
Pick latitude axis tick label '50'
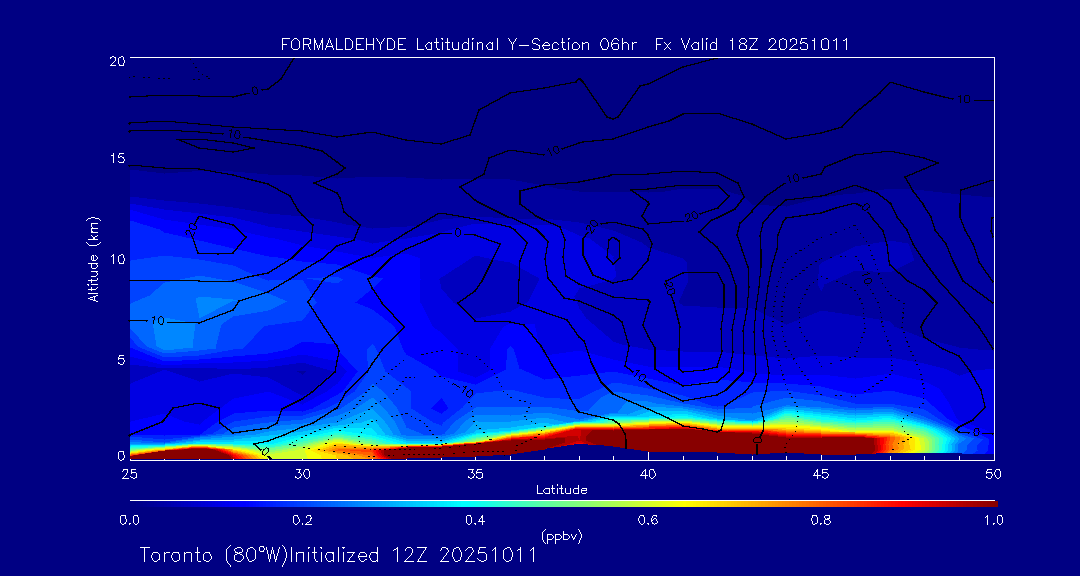pos(993,473)
